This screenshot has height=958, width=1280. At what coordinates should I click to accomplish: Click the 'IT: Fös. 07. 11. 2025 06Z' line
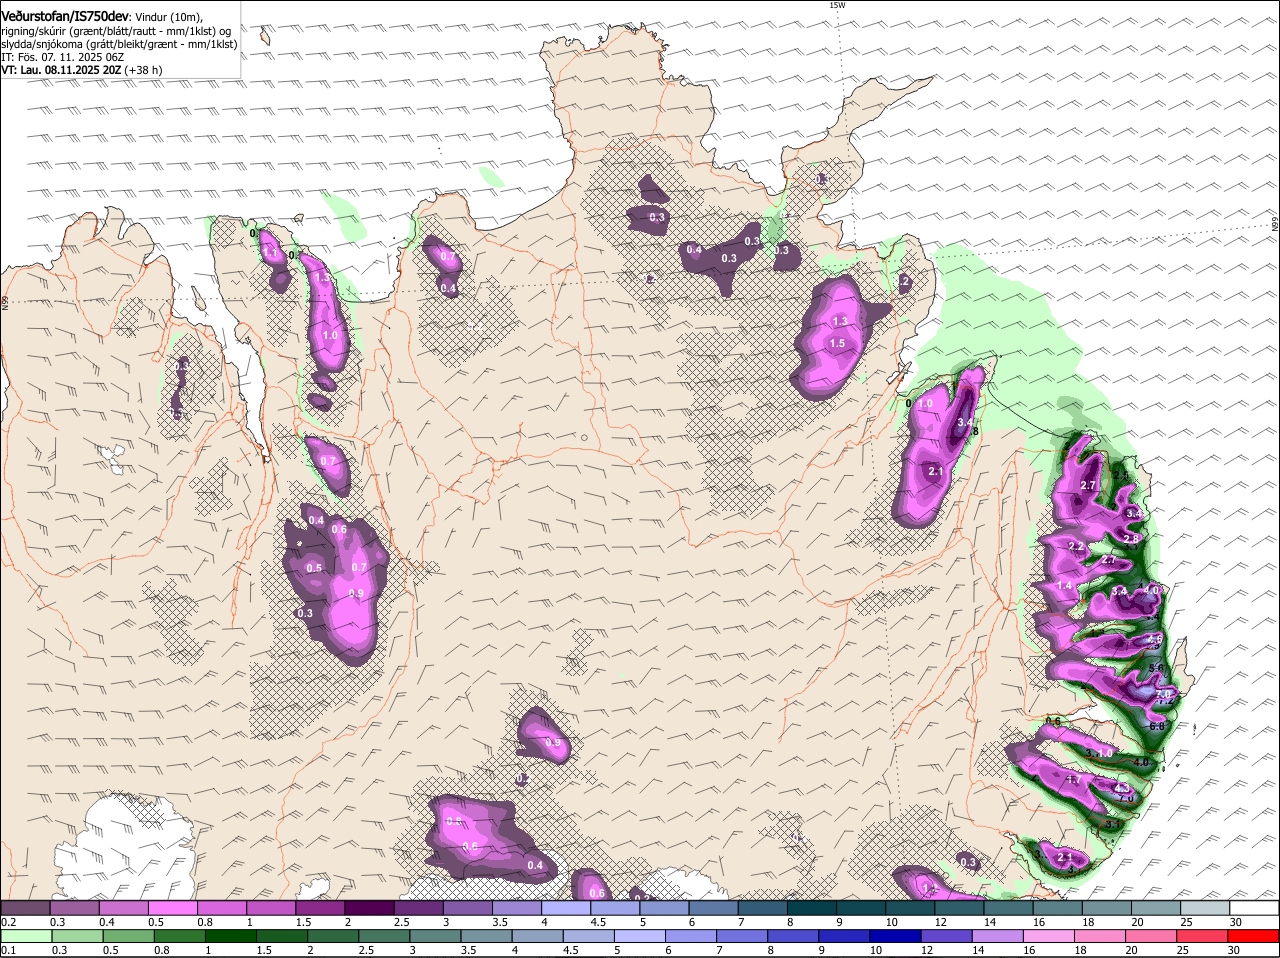pos(63,57)
